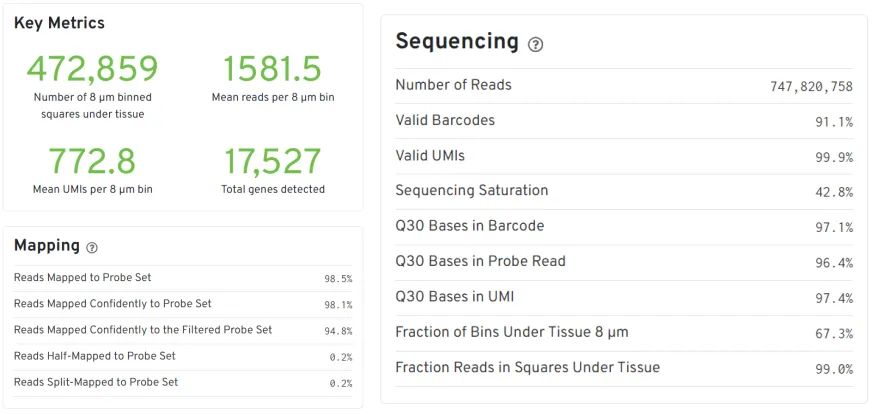
Task: Select the Valid Barcodes metric row
Action: (624, 121)
